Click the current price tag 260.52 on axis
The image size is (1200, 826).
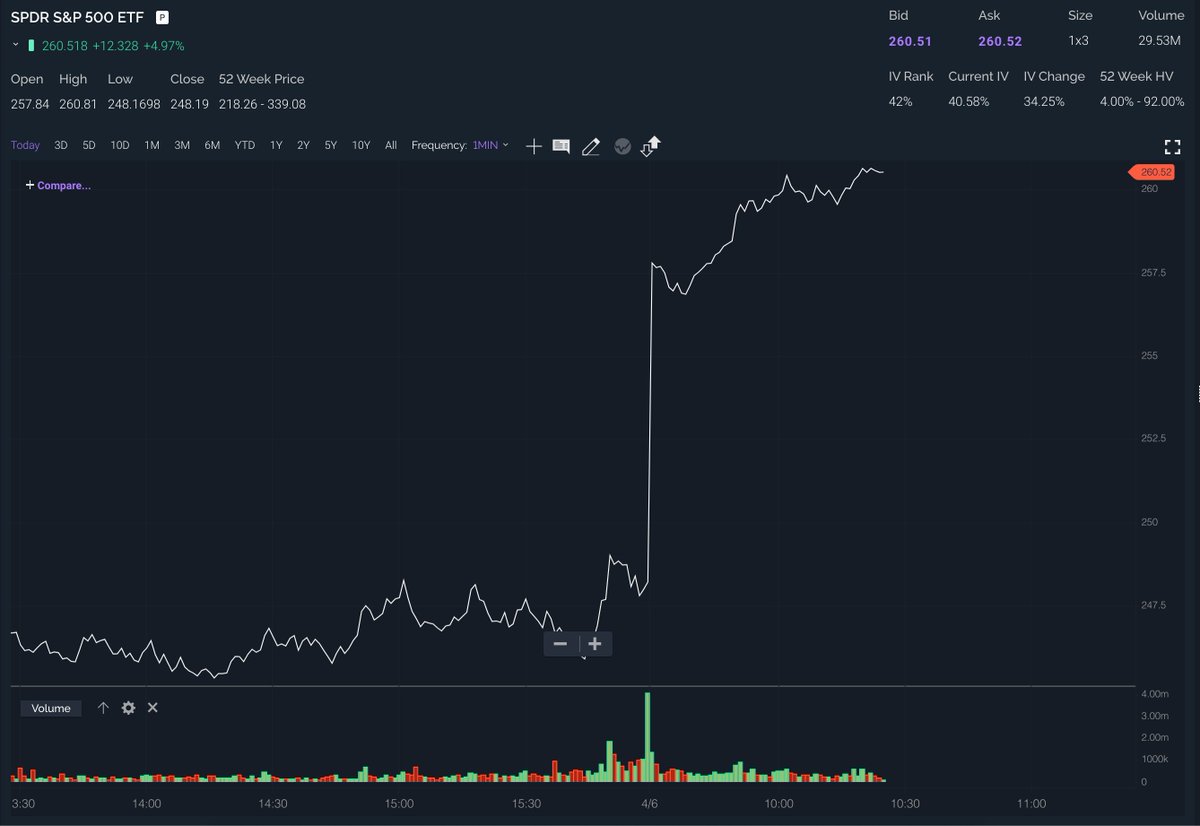point(1151,172)
